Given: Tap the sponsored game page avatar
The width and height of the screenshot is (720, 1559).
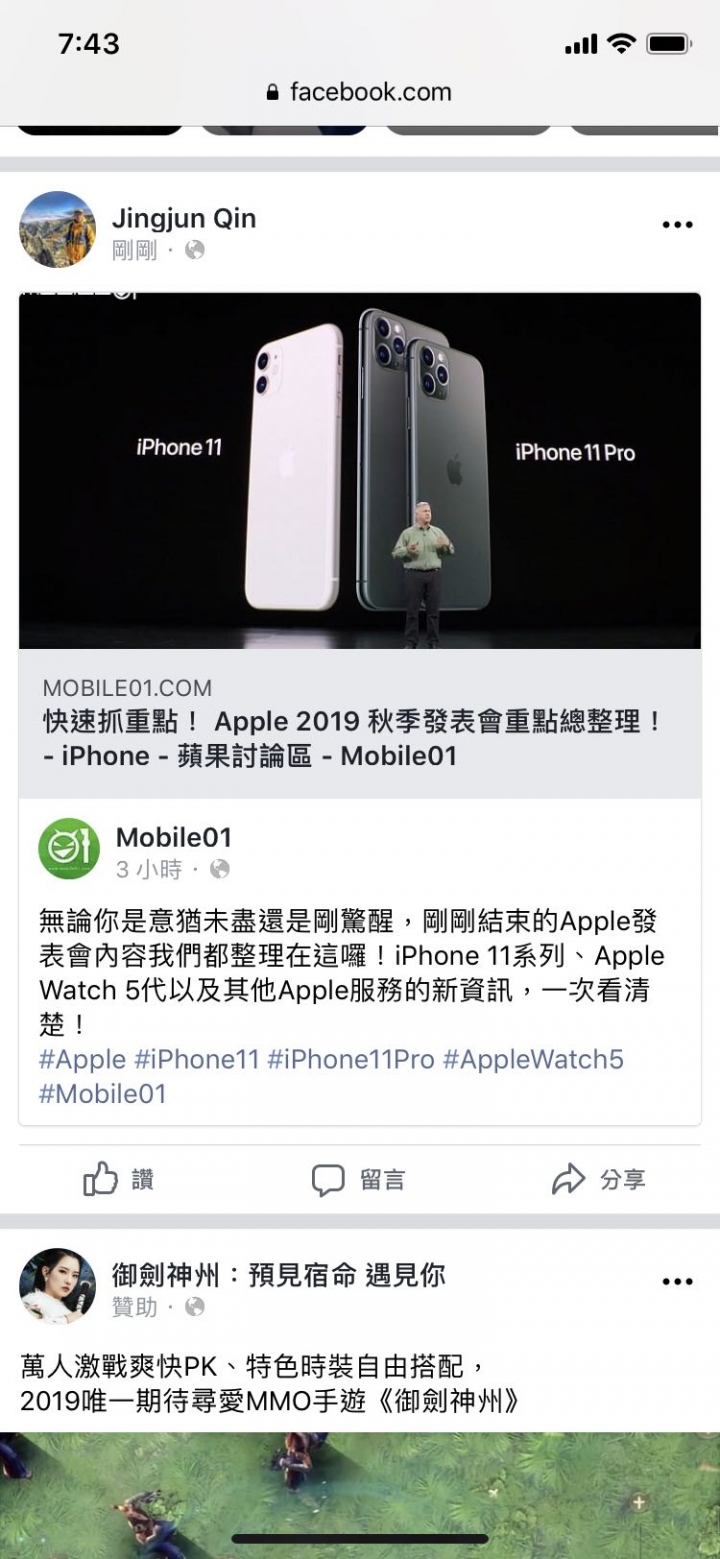Looking at the screenshot, I should tap(58, 1286).
